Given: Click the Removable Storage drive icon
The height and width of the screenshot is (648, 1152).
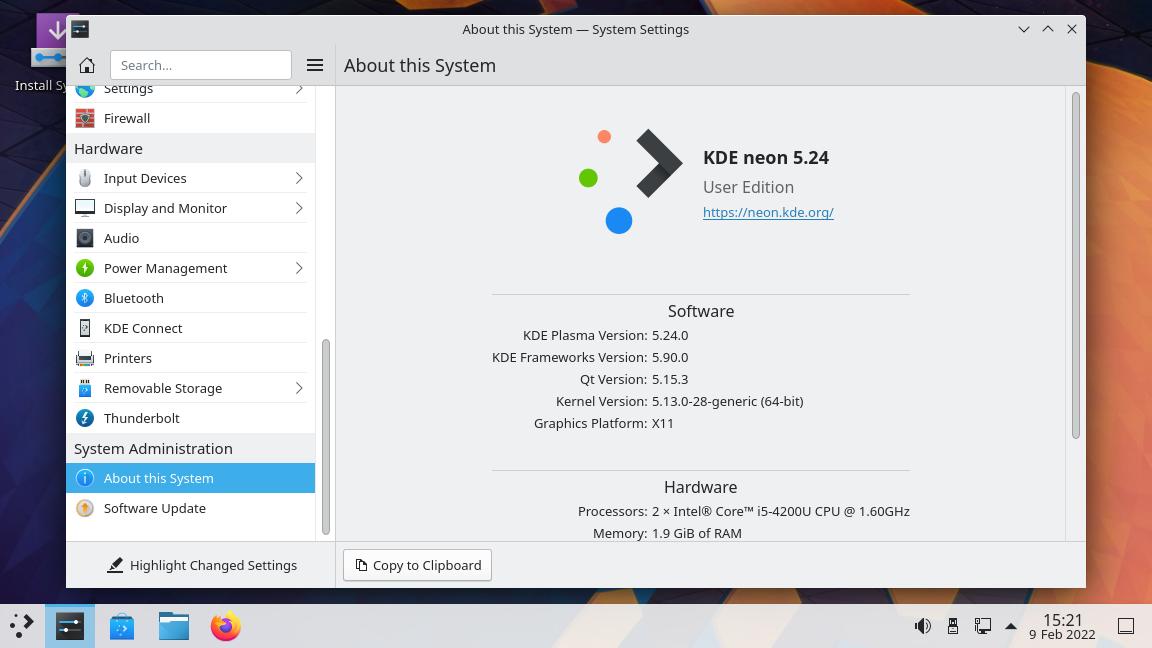Looking at the screenshot, I should pyautogui.click(x=85, y=389).
